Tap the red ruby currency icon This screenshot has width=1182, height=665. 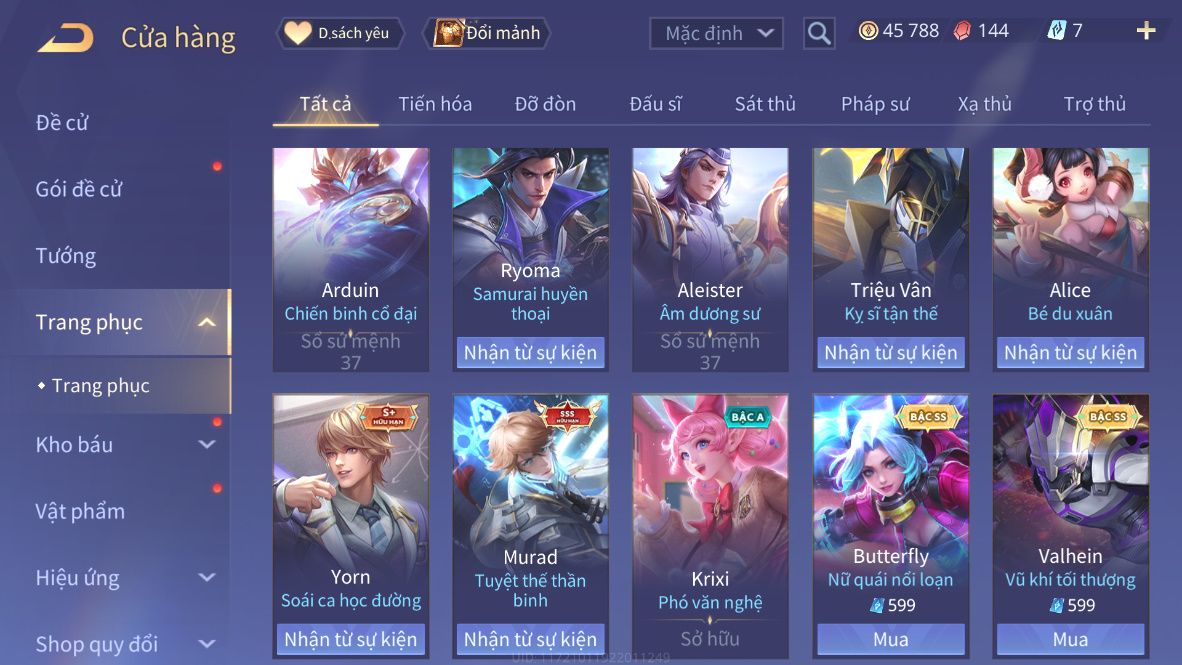point(962,31)
